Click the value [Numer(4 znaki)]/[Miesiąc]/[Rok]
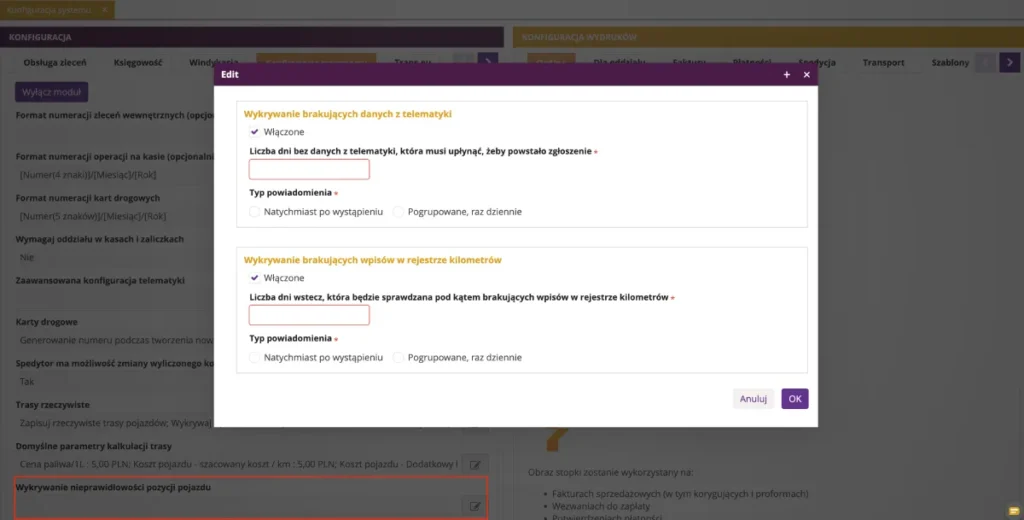Image resolution: width=1024 pixels, height=520 pixels. coord(88,175)
